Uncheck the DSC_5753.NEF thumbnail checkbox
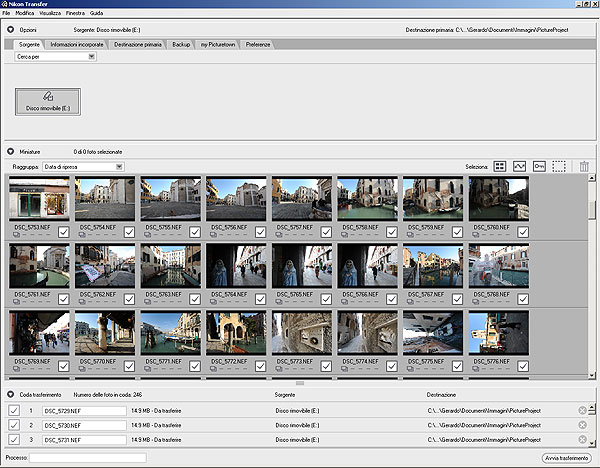The image size is (600, 468). click(64, 232)
